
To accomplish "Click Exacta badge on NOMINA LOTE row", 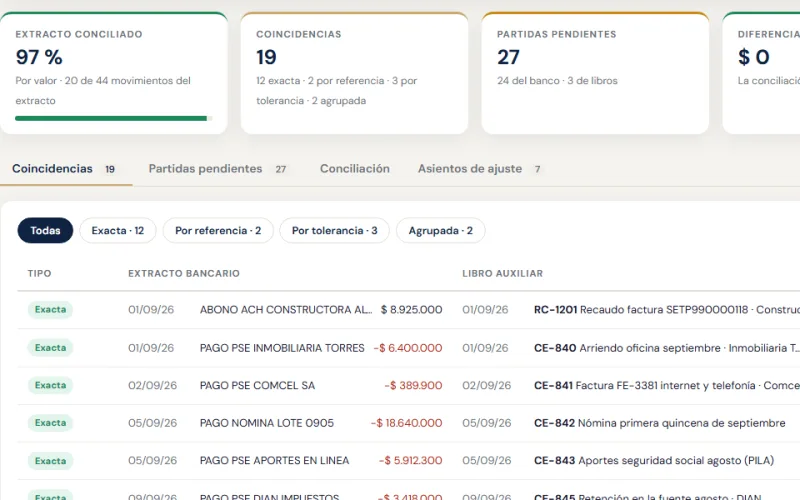I will point(50,423).
